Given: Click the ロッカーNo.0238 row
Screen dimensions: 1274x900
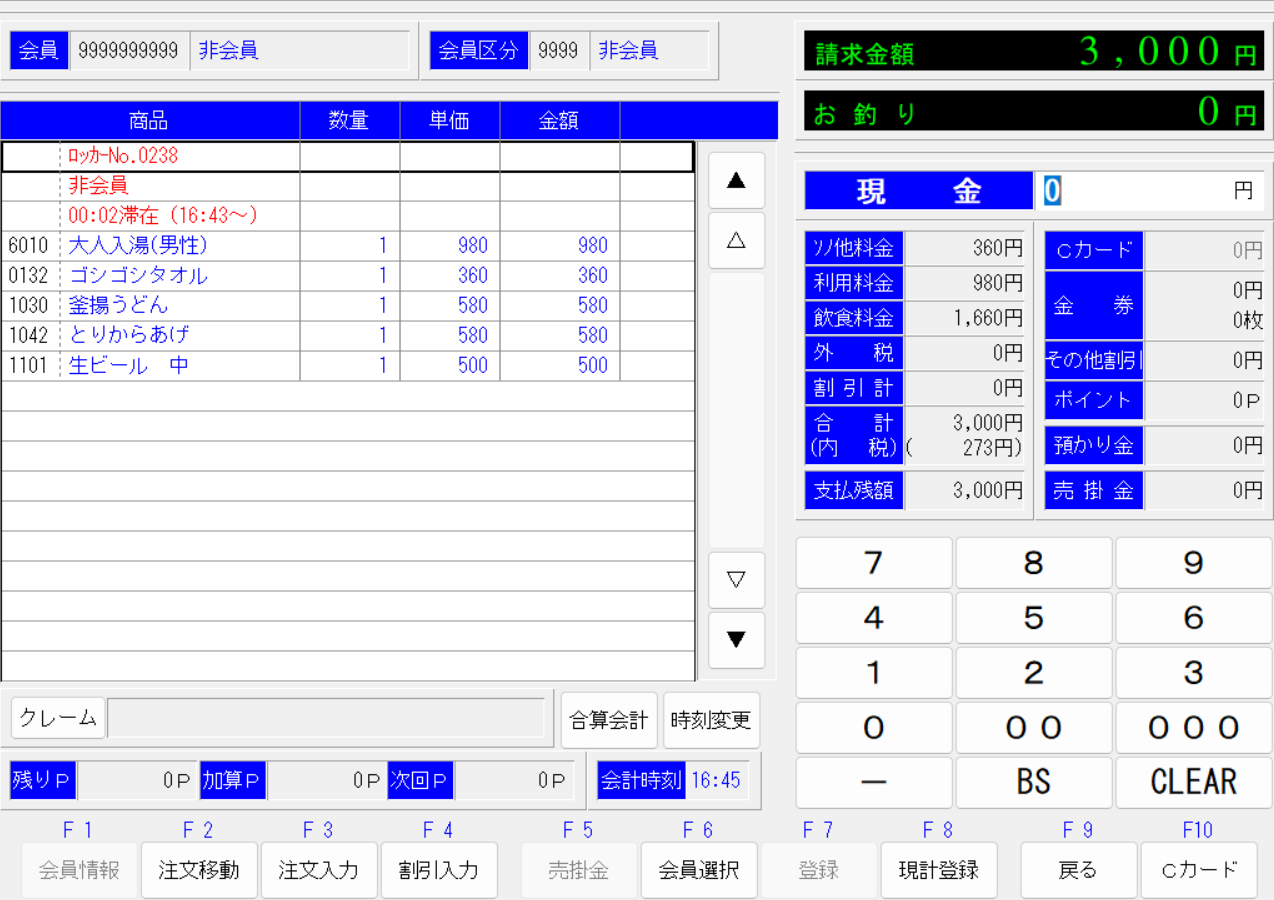Looking at the screenshot, I should point(347,156).
